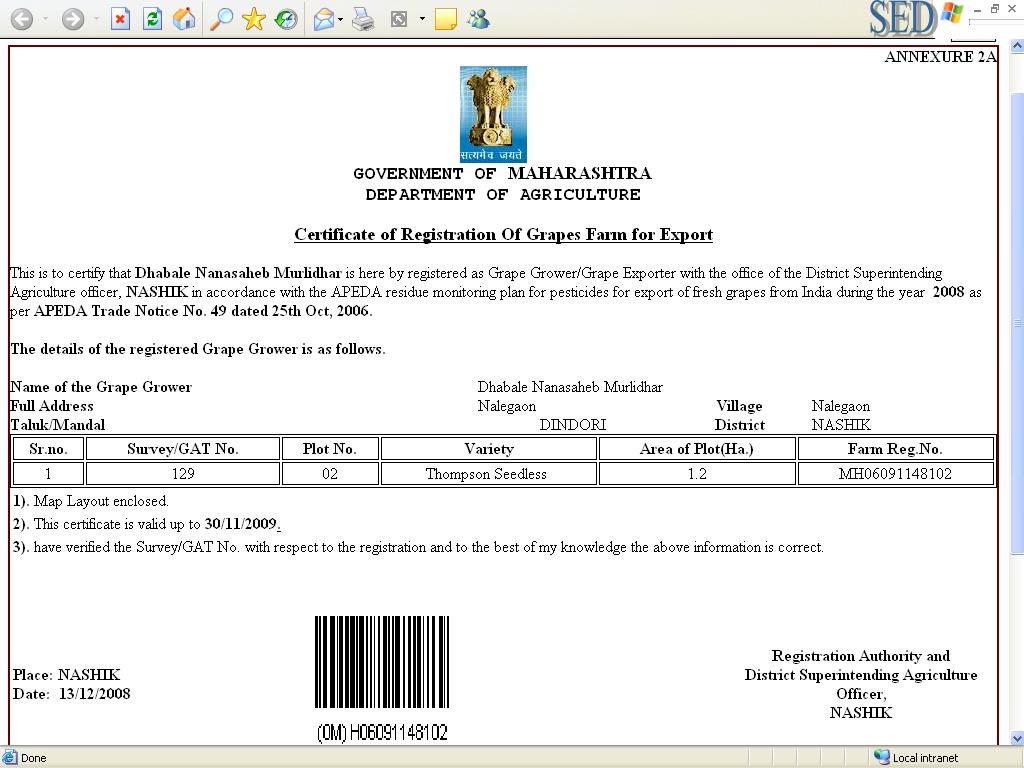This screenshot has height=768, width=1024.
Task: Click the gray Edit toolbar icon
Action: pyautogui.click(x=398, y=19)
